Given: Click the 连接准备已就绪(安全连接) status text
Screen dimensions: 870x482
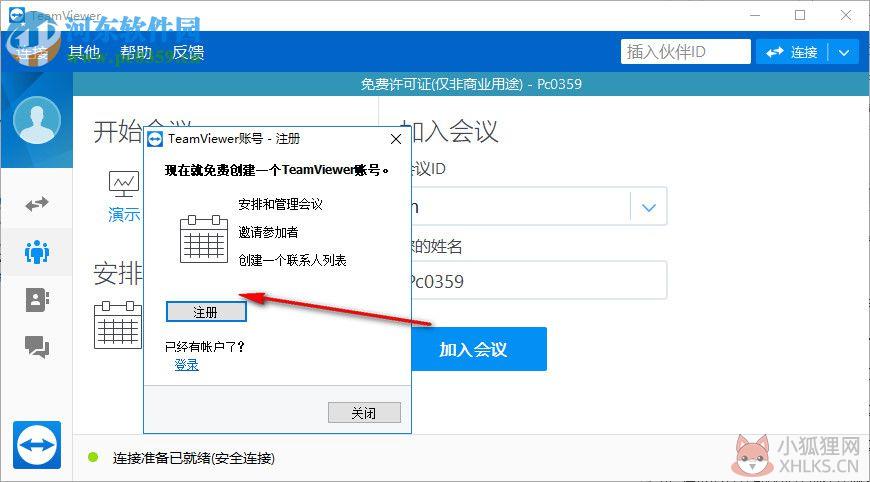Looking at the screenshot, I should (x=194, y=458).
